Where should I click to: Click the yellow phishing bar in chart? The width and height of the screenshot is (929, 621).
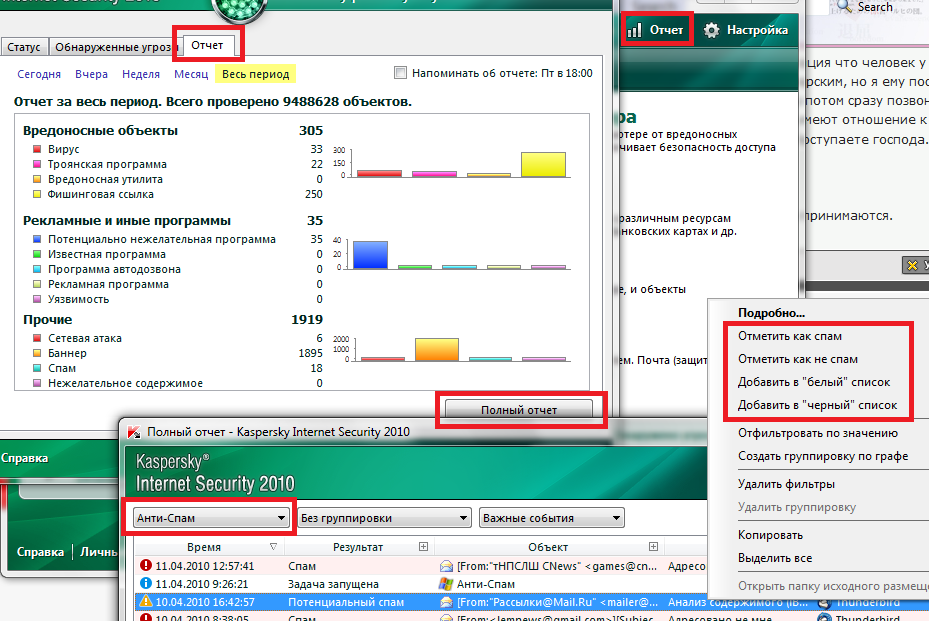543,165
